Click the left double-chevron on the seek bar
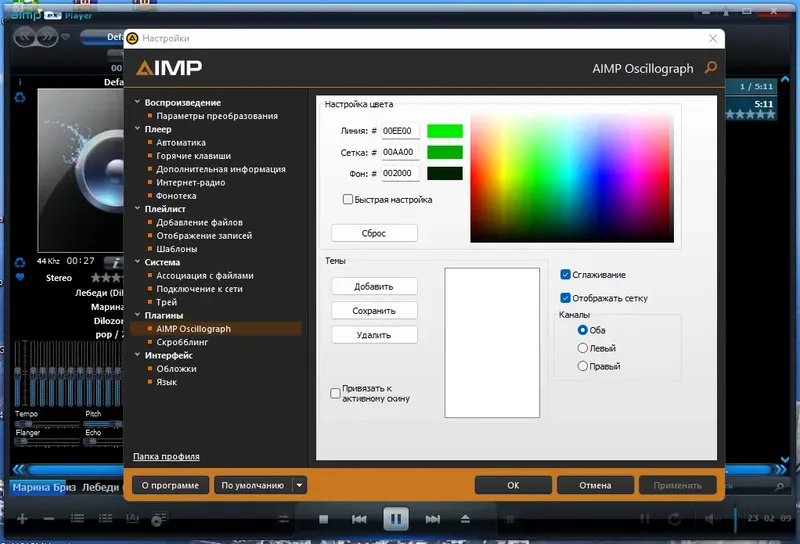Screen dimensions: 800x544 click(x=18, y=469)
